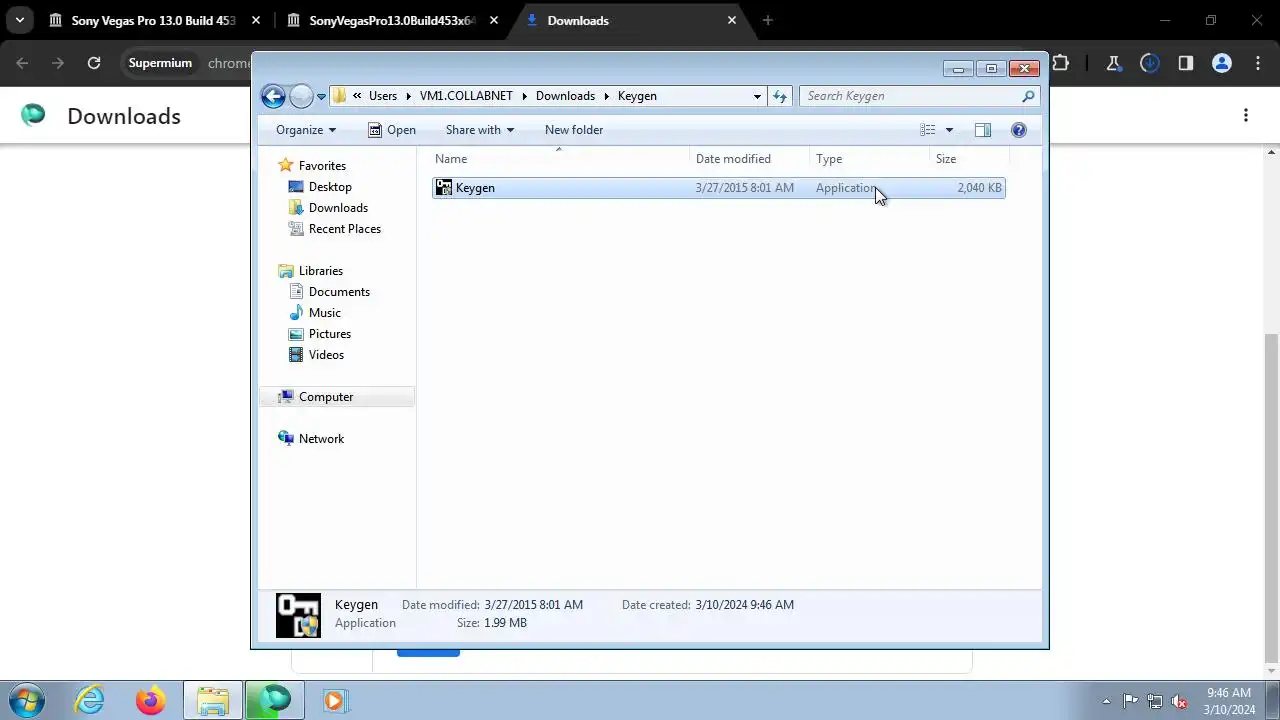Open Supermium browser taskbar button
Image resolution: width=1280 pixels, height=720 pixels.
(273, 700)
